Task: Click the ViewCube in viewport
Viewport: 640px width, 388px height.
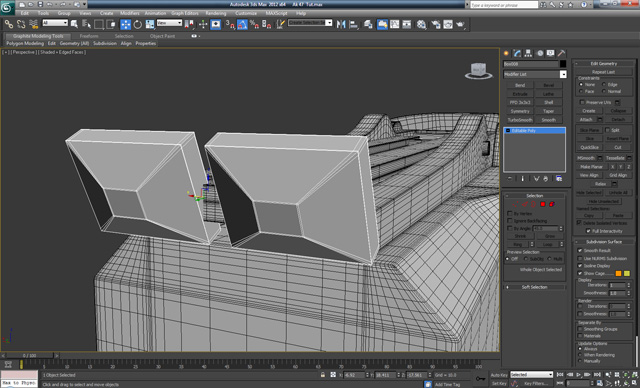Action: click(478, 71)
